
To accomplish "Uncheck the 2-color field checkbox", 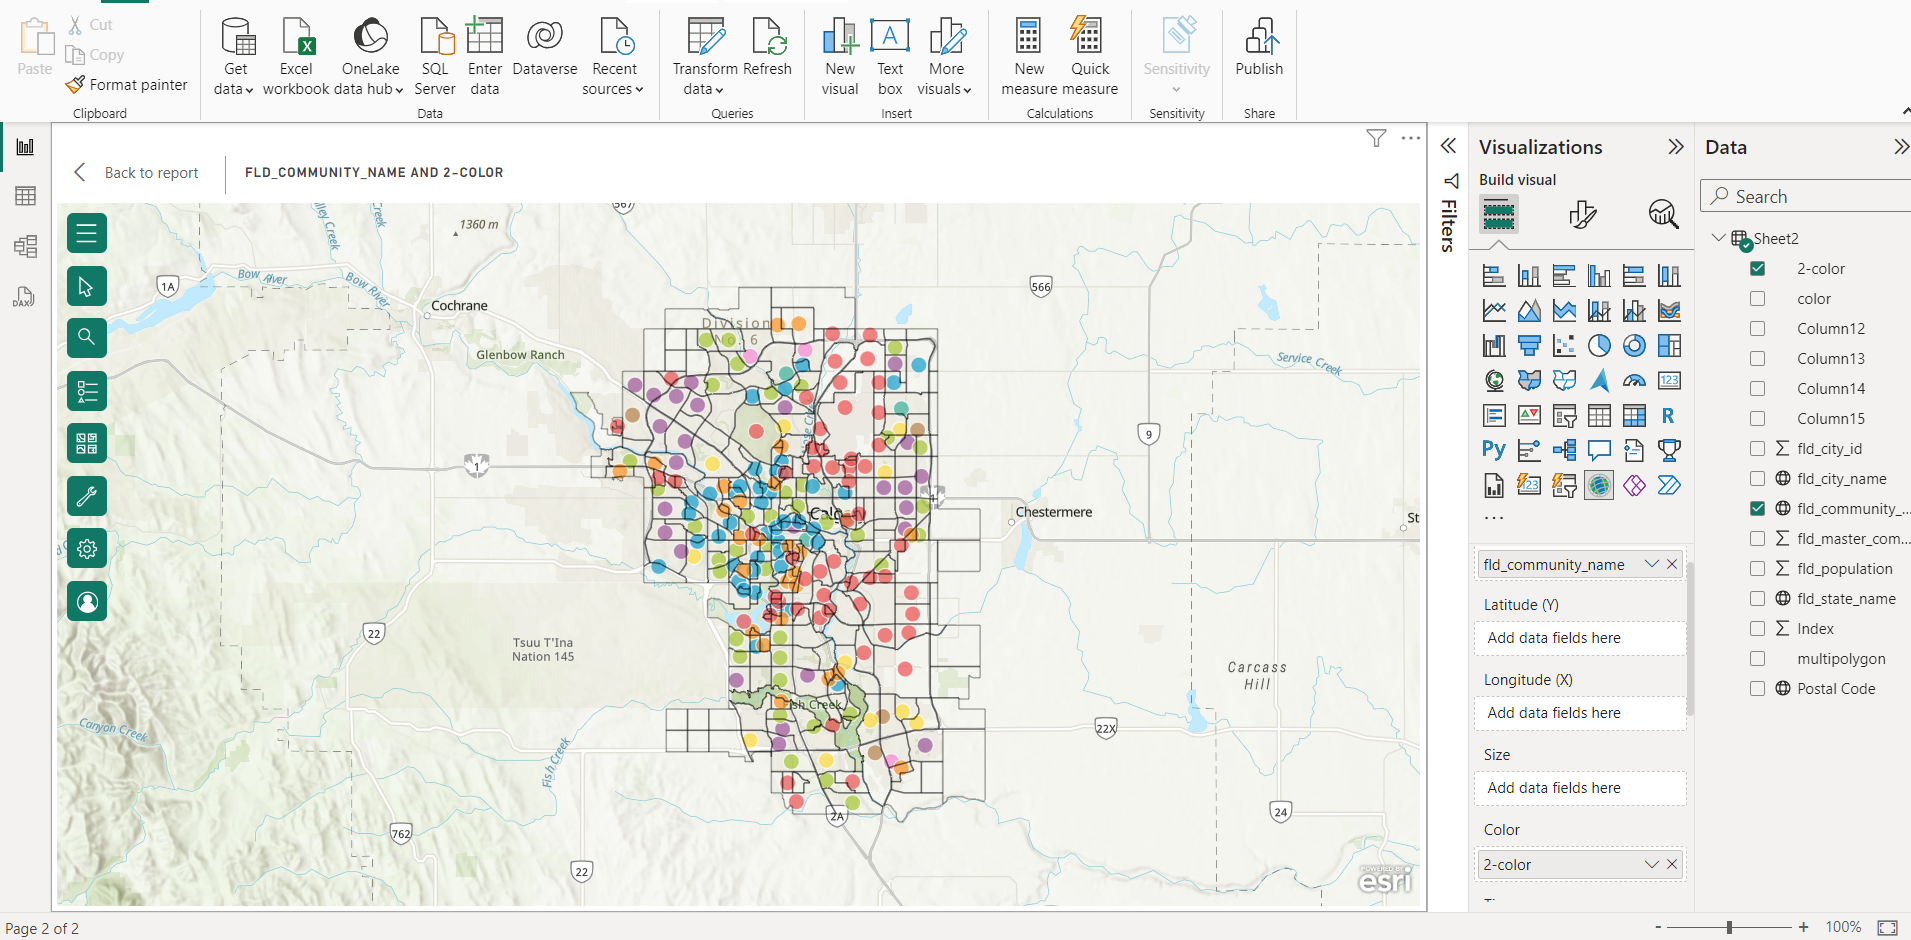I will 1757,268.
